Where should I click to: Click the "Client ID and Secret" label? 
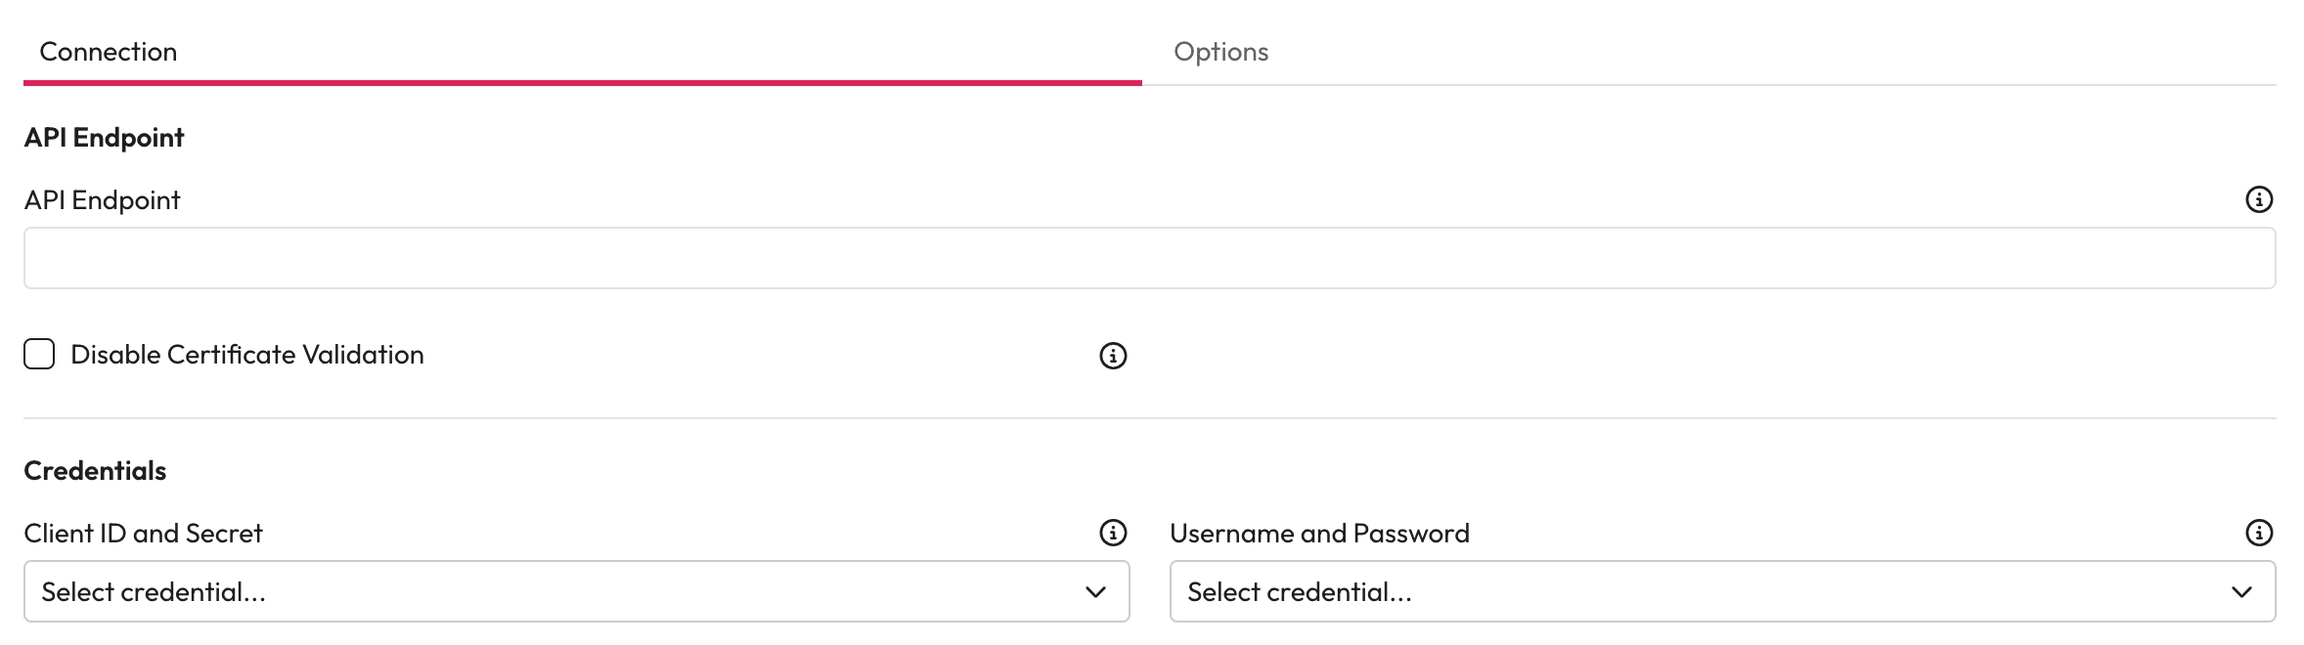pyautogui.click(x=143, y=533)
